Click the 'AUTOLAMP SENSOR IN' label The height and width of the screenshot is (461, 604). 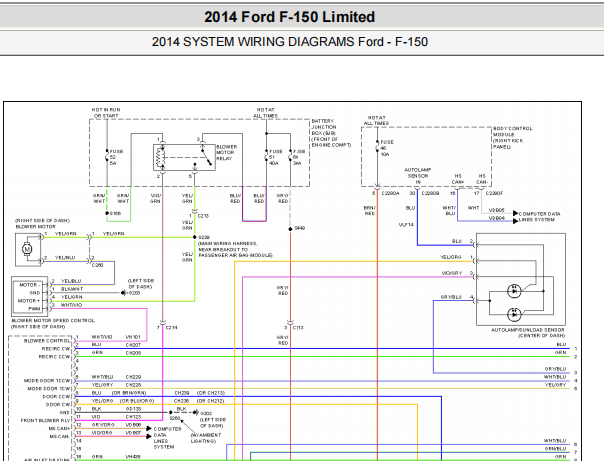pos(418,176)
